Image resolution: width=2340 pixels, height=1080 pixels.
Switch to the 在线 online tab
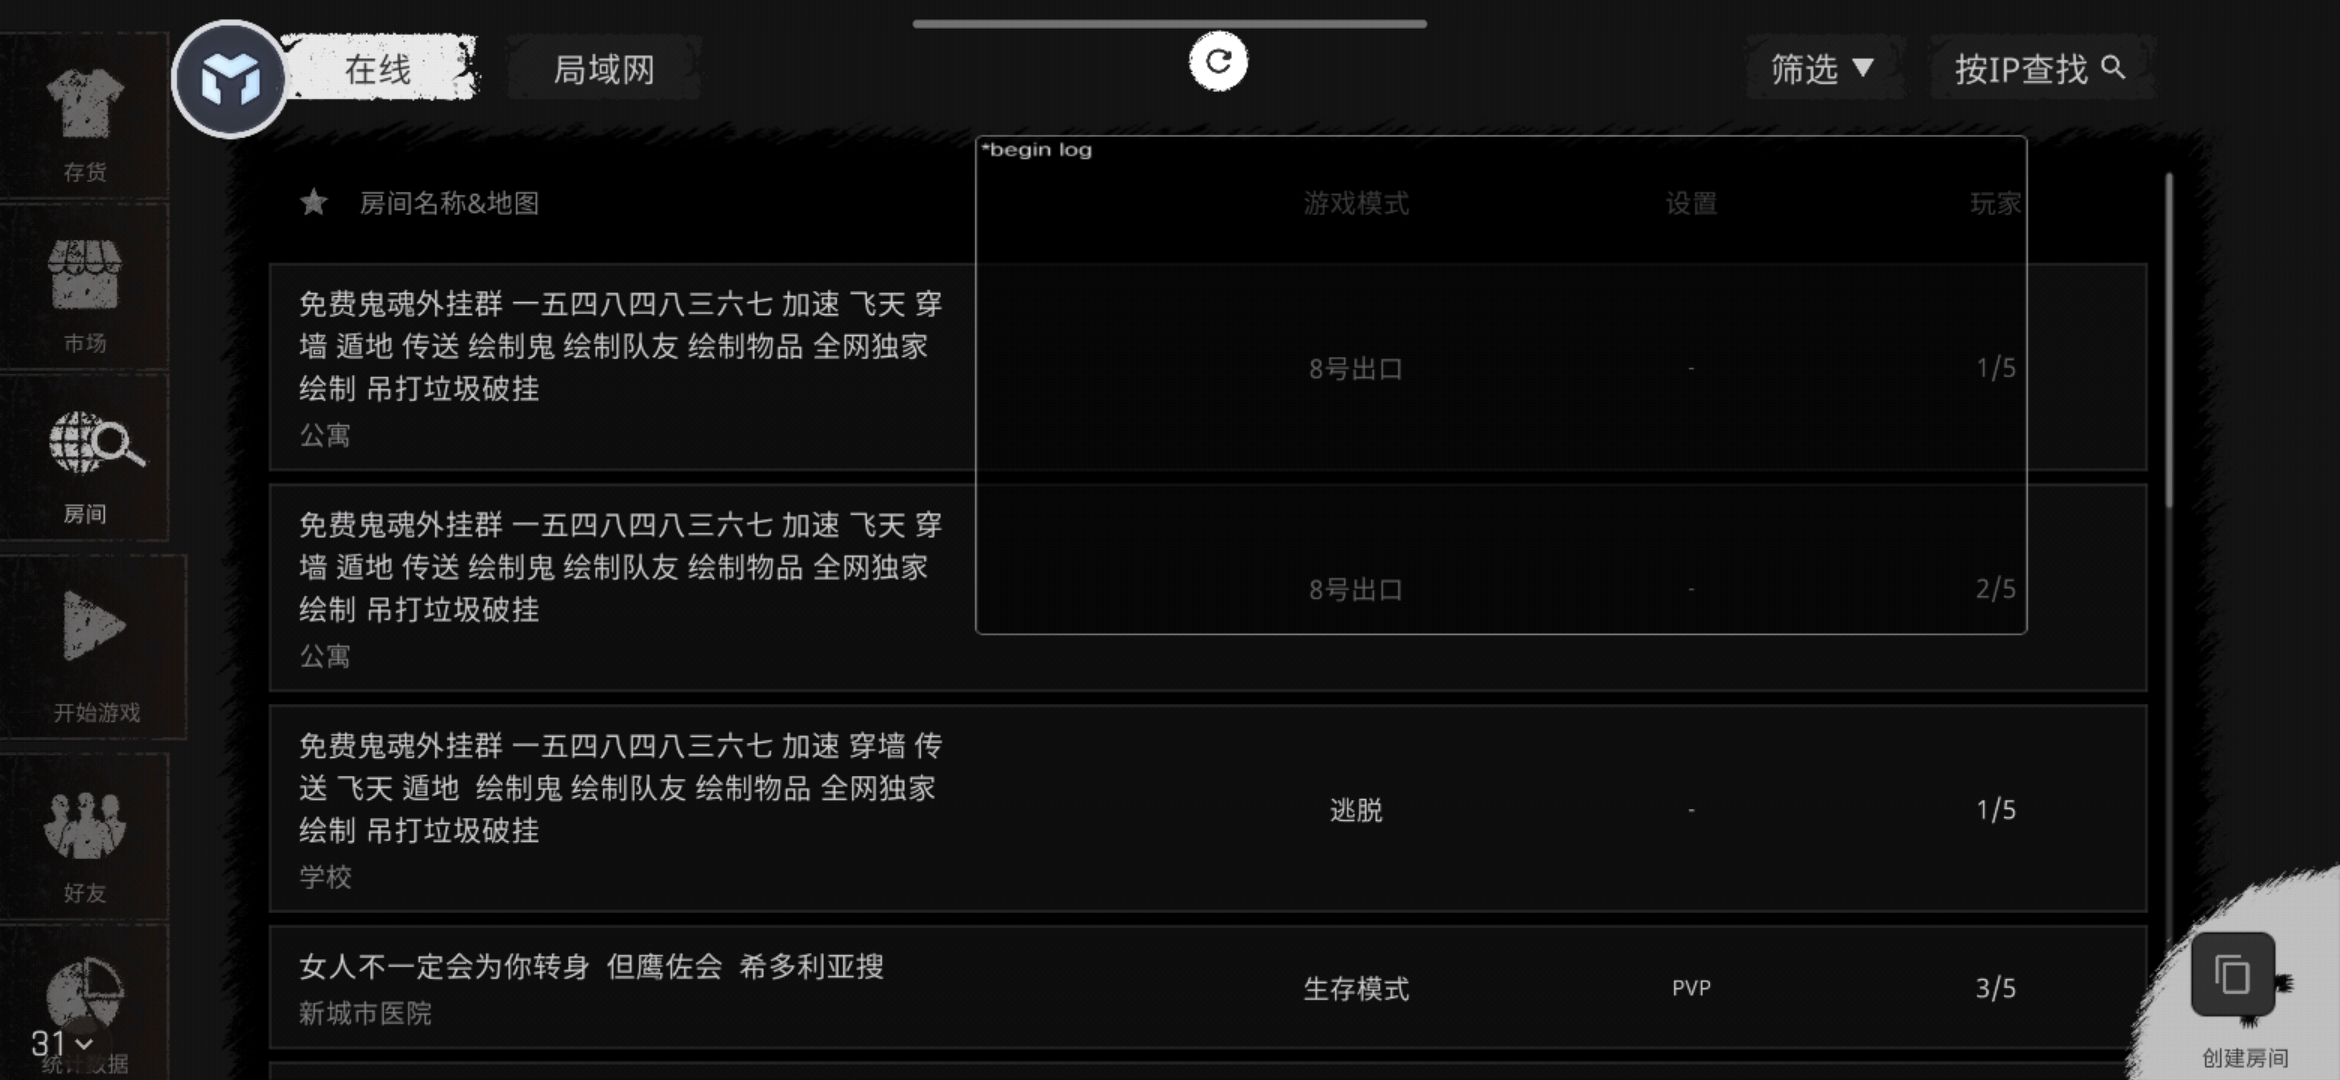pos(378,69)
